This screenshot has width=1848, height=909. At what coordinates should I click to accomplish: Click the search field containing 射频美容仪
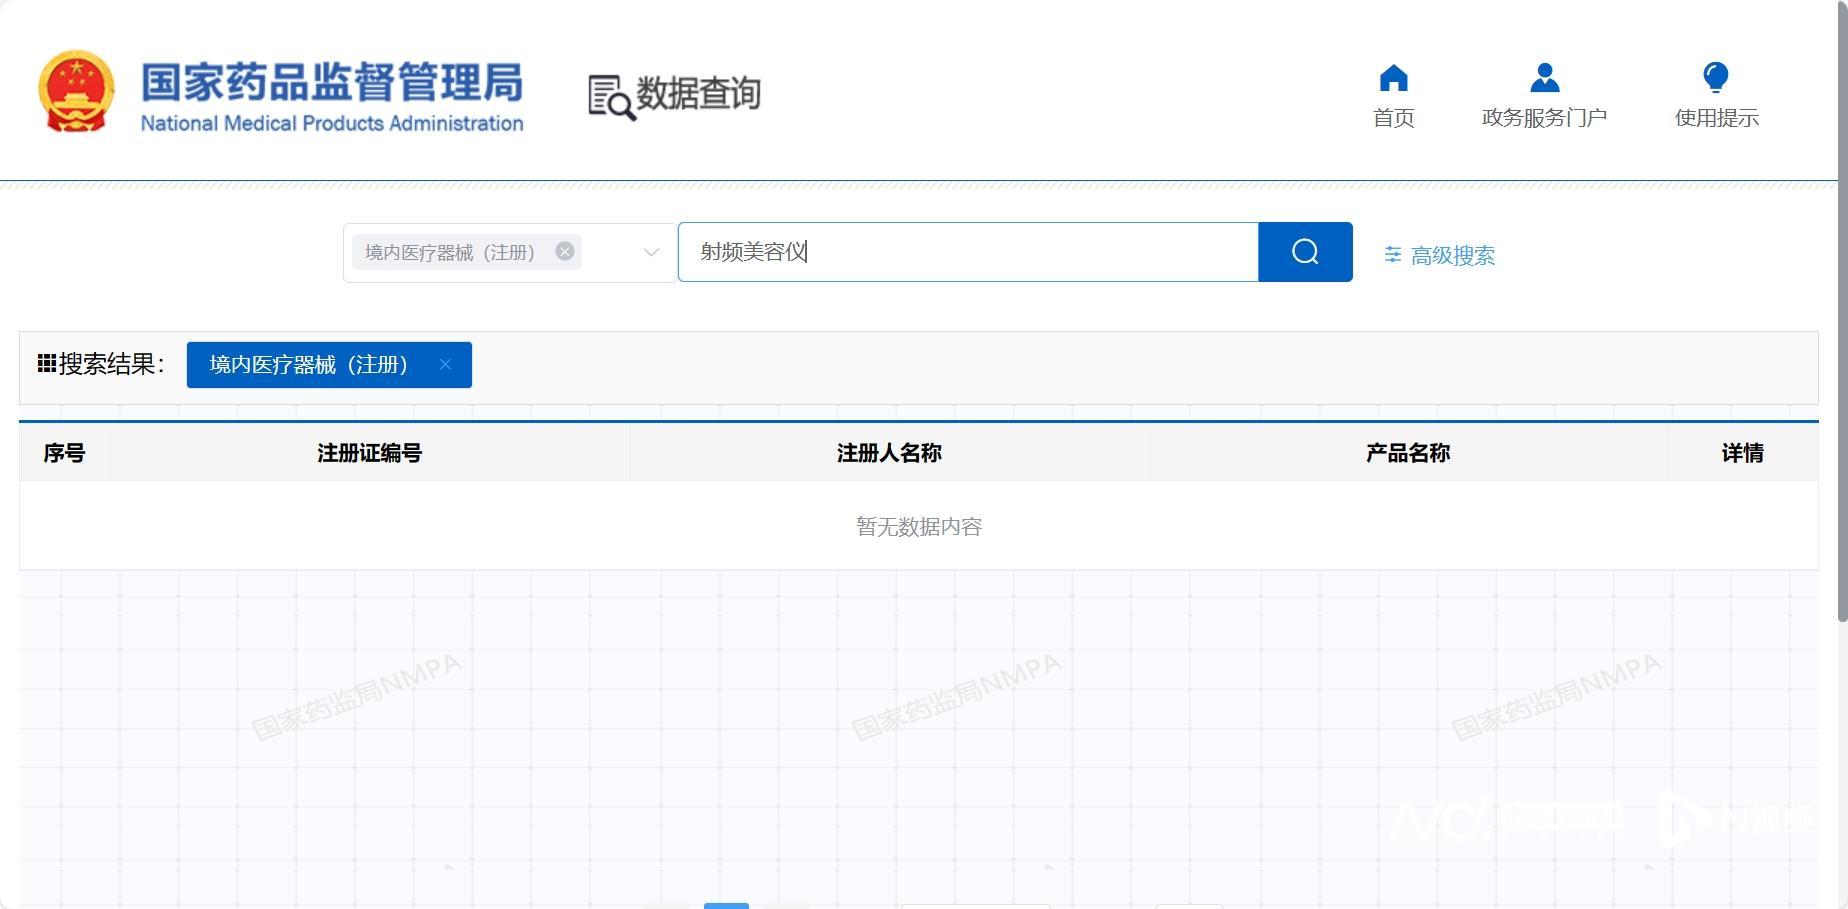[967, 252]
